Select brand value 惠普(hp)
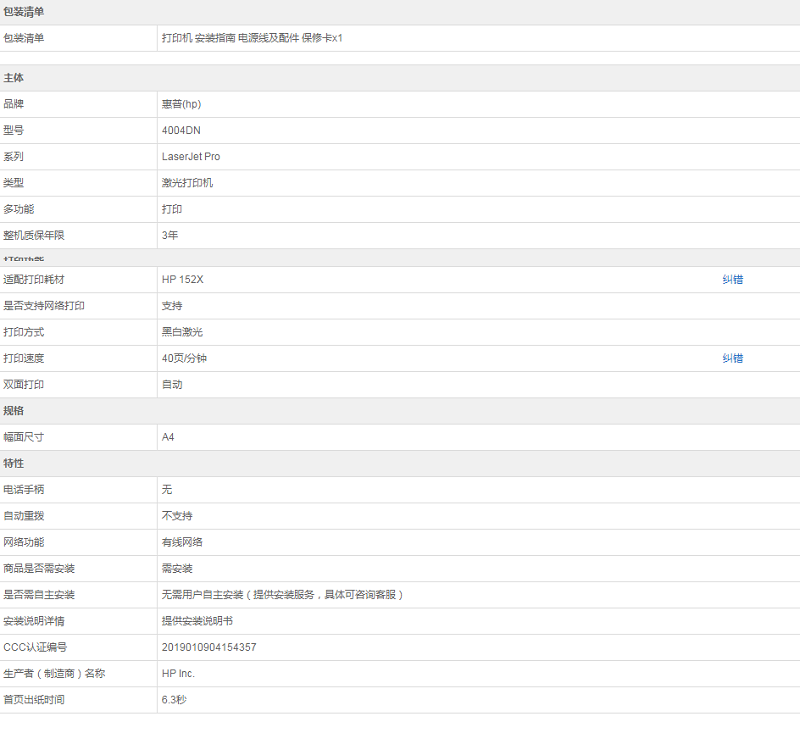The image size is (800, 741). click(181, 104)
